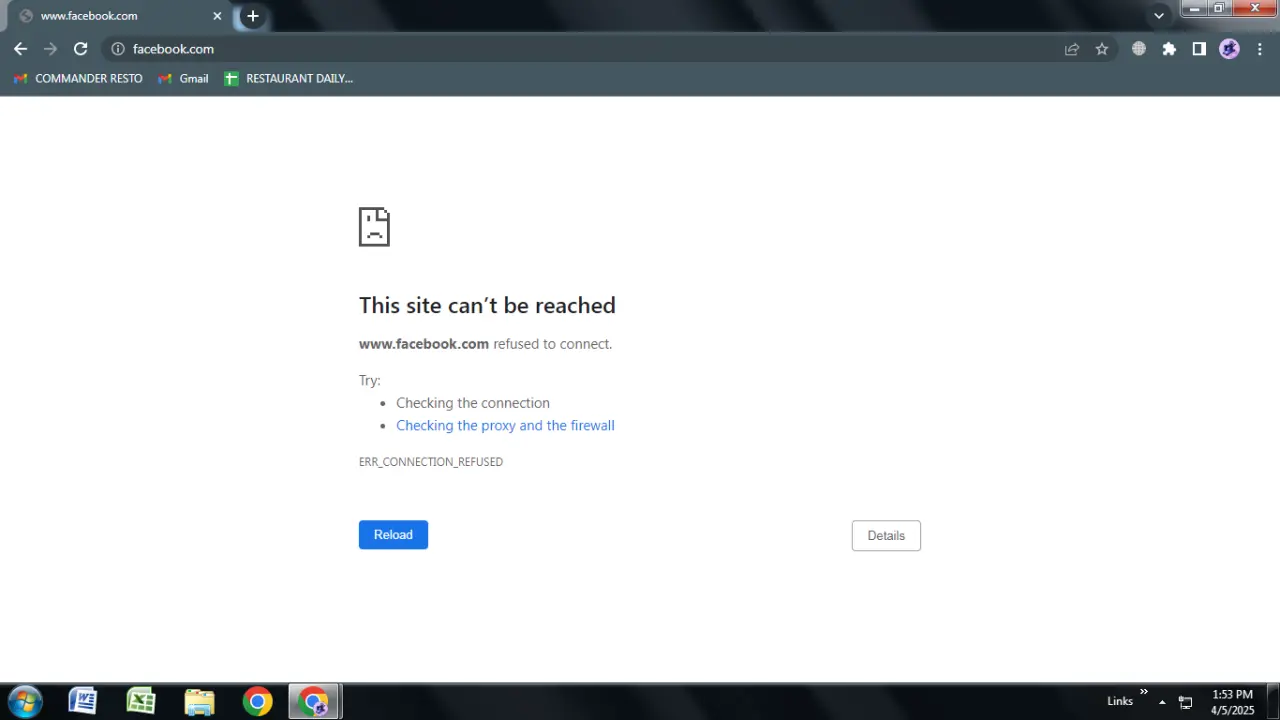Expand the tab search dropdown arrow
Viewport: 1280px width, 720px height.
pos(1159,16)
